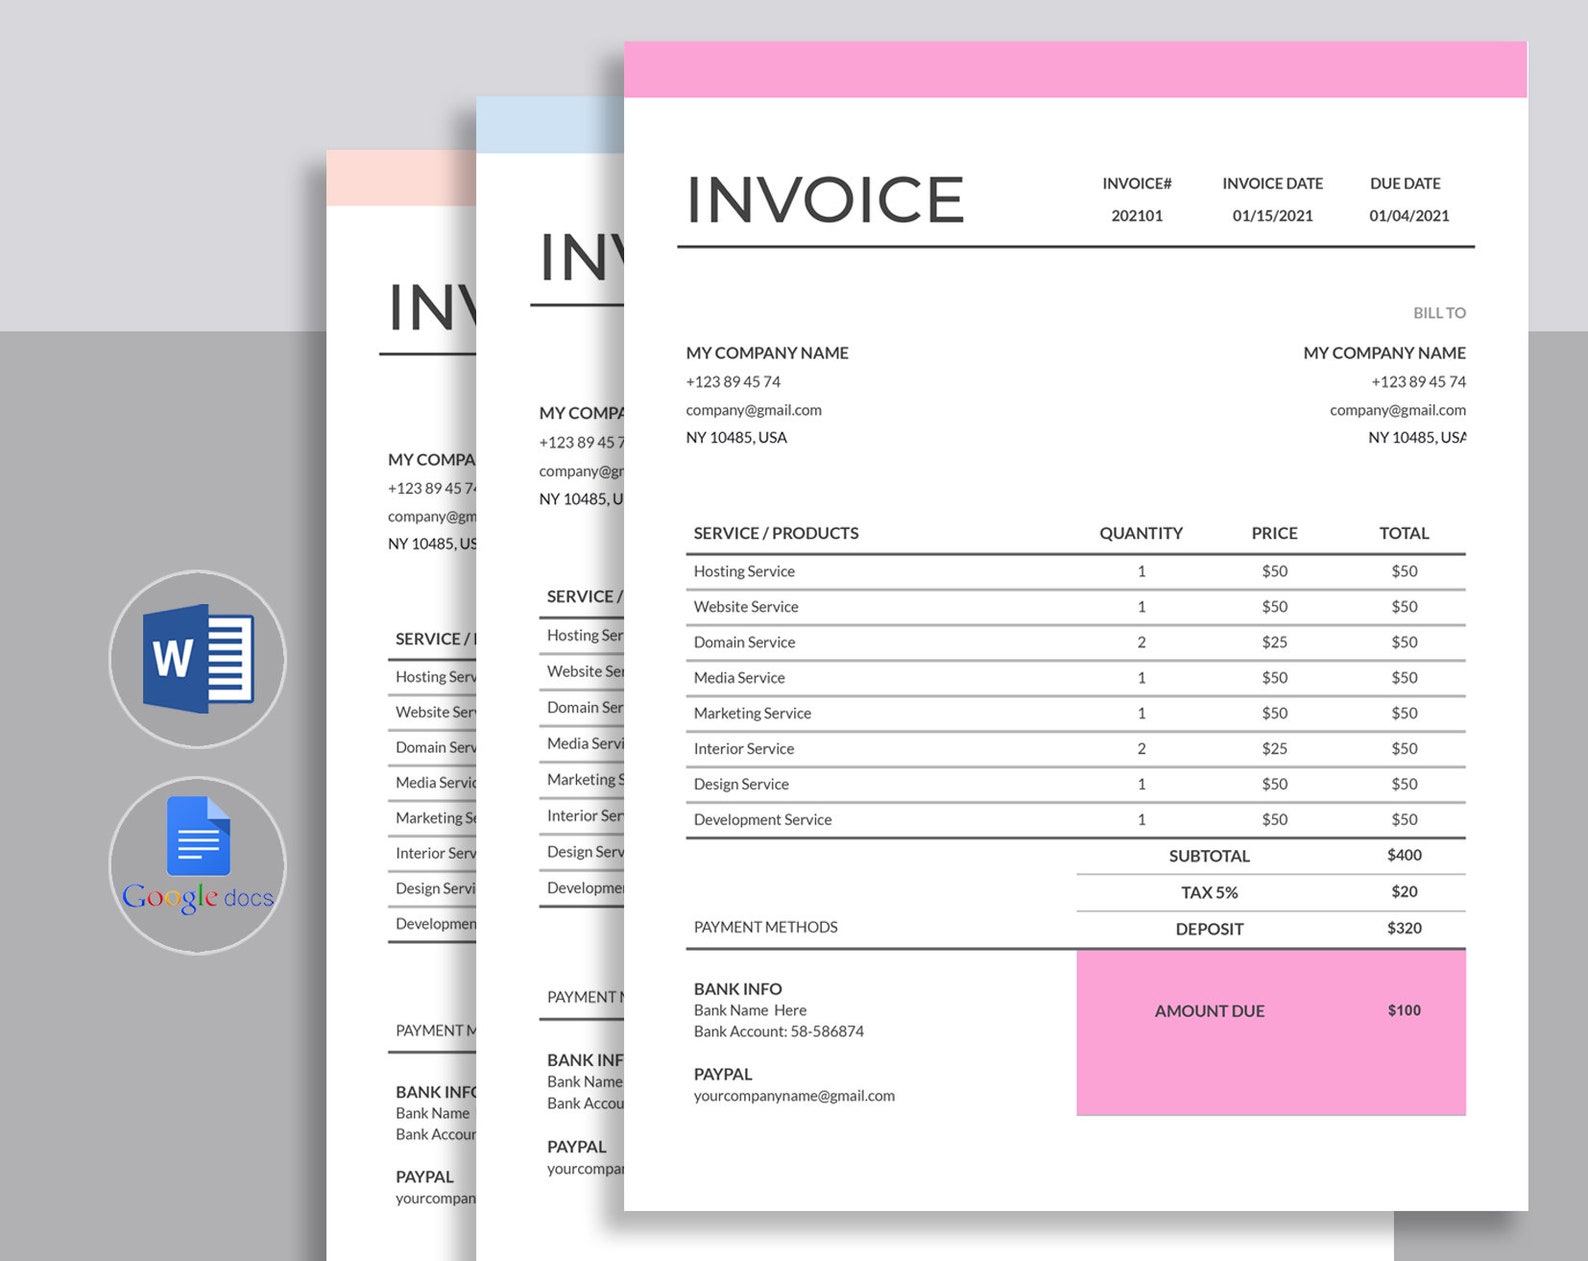Select yourcompanyname@gmail.com PayPal email
1588x1261 pixels.
coord(794,1096)
